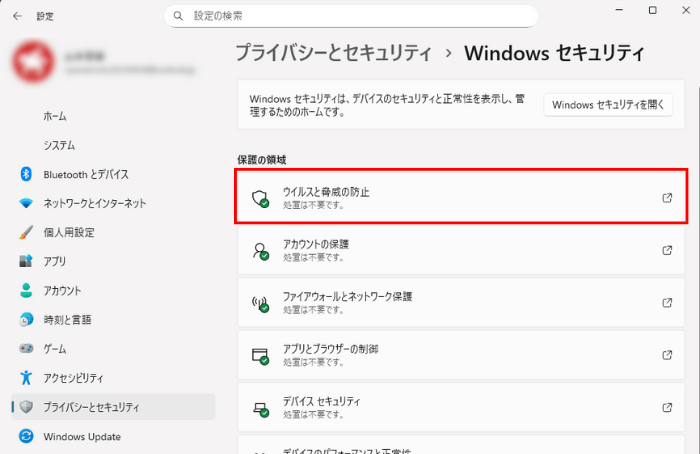
Task: Click the 設定の検索 search field
Action: (x=351, y=16)
